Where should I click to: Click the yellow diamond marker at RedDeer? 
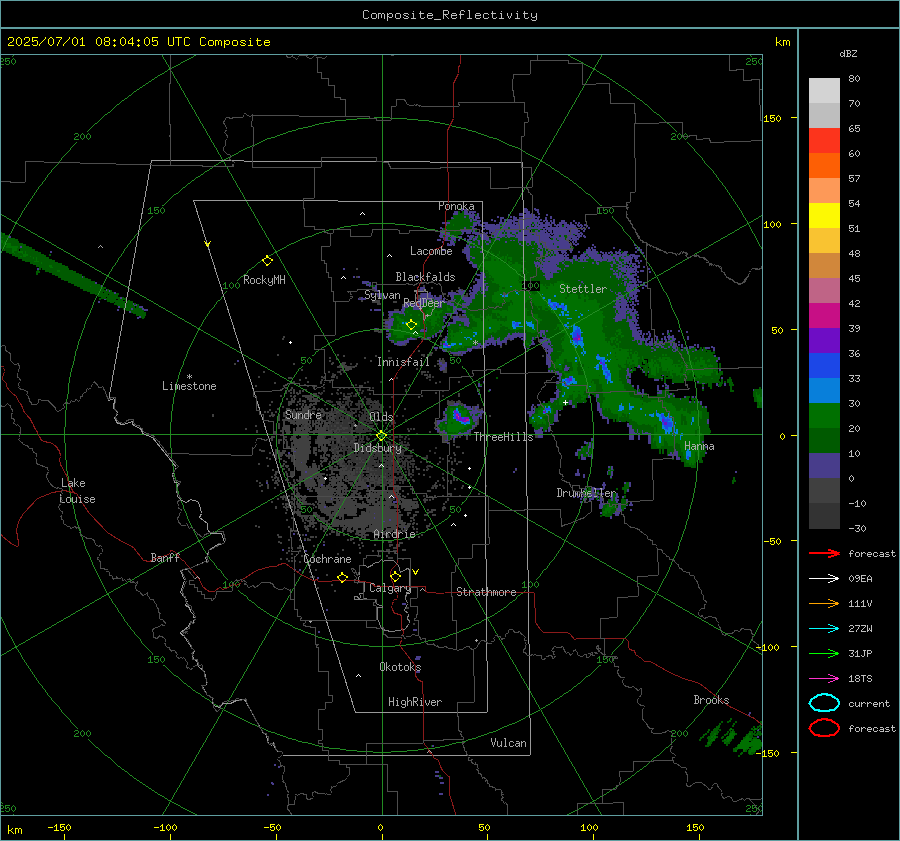(x=412, y=325)
